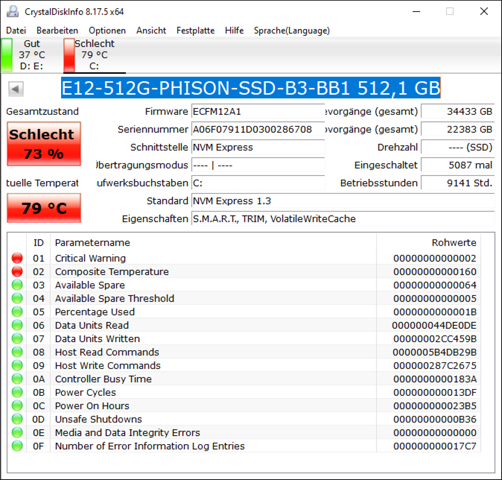Click raw value 0000000000001B

tap(435, 312)
